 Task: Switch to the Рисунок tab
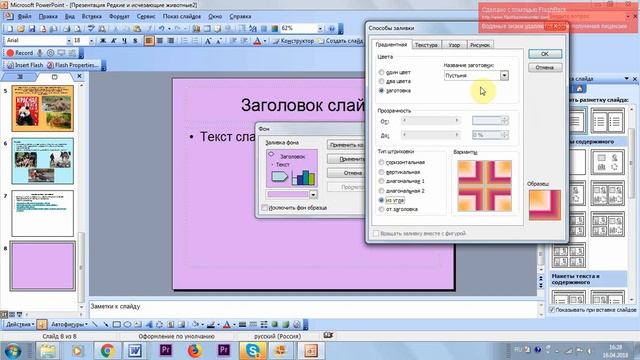tap(480, 45)
